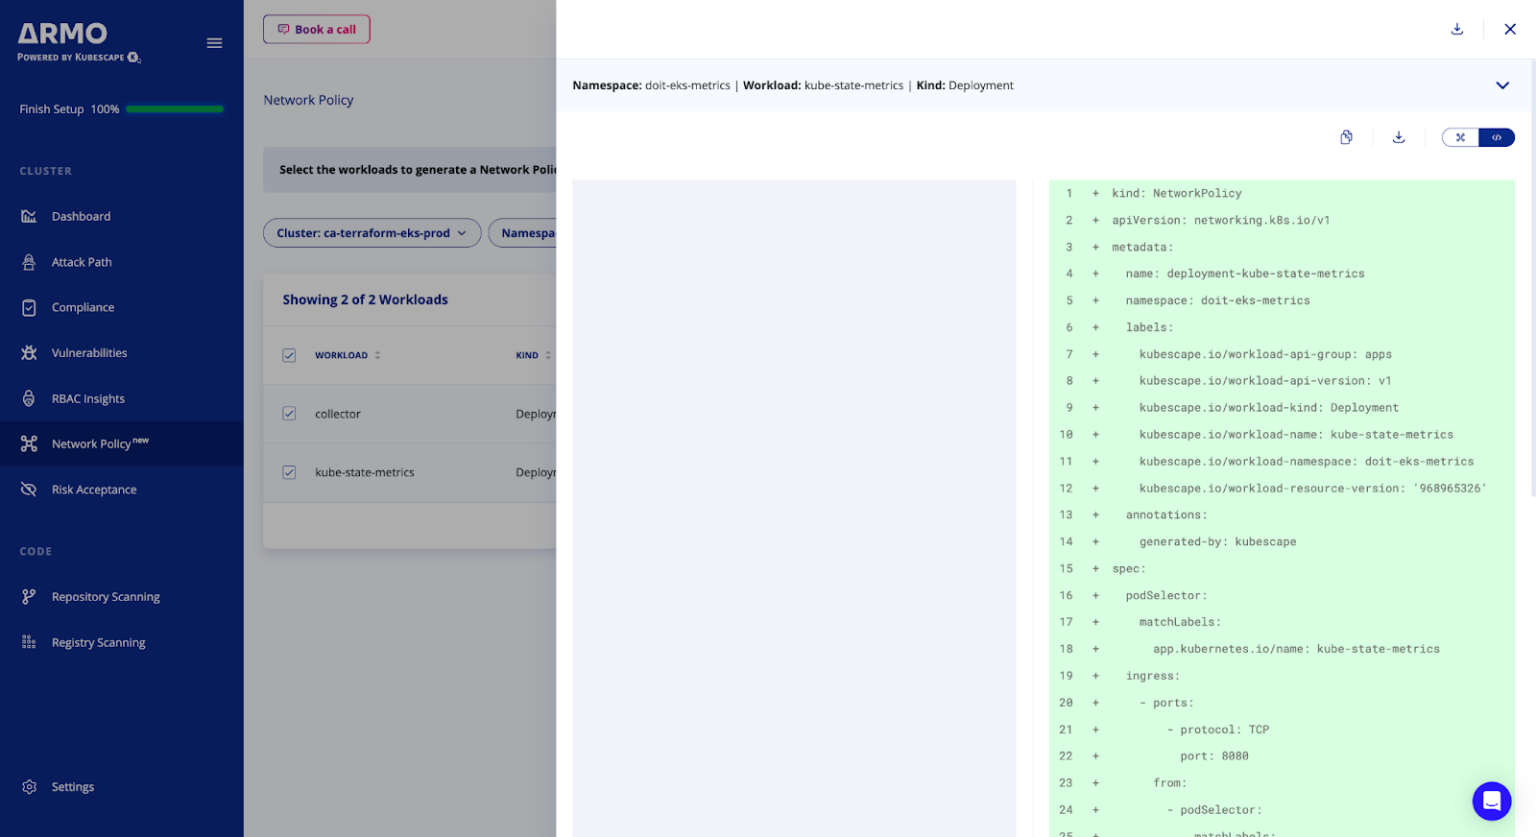This screenshot has width=1536, height=837.
Task: Click the Network Policy sidebar icon
Action: [29, 444]
